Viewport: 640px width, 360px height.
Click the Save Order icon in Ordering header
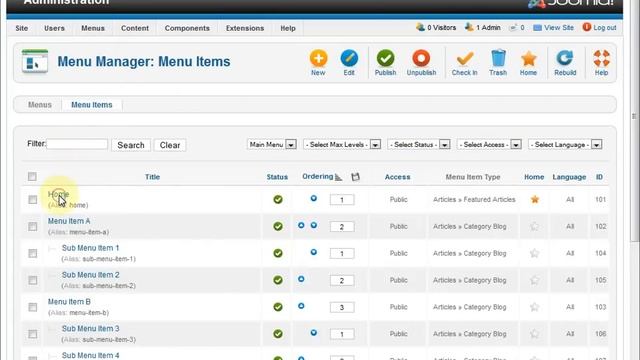pos(356,177)
